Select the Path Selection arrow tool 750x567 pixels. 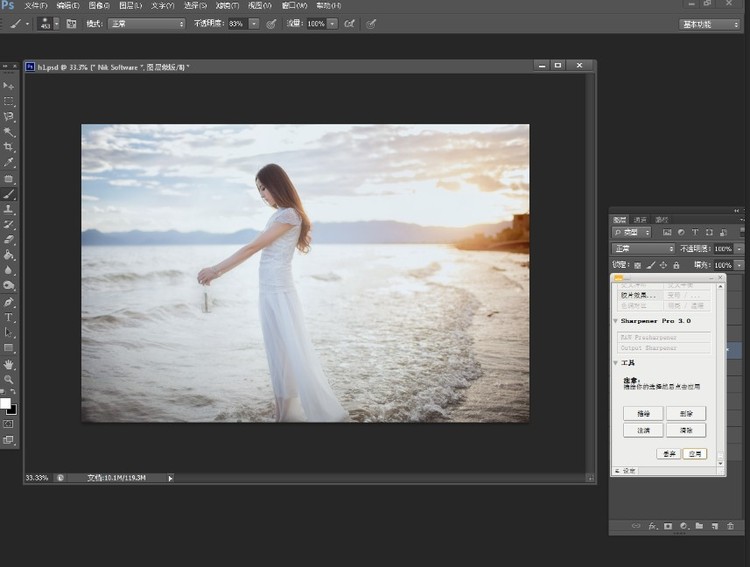coord(9,333)
